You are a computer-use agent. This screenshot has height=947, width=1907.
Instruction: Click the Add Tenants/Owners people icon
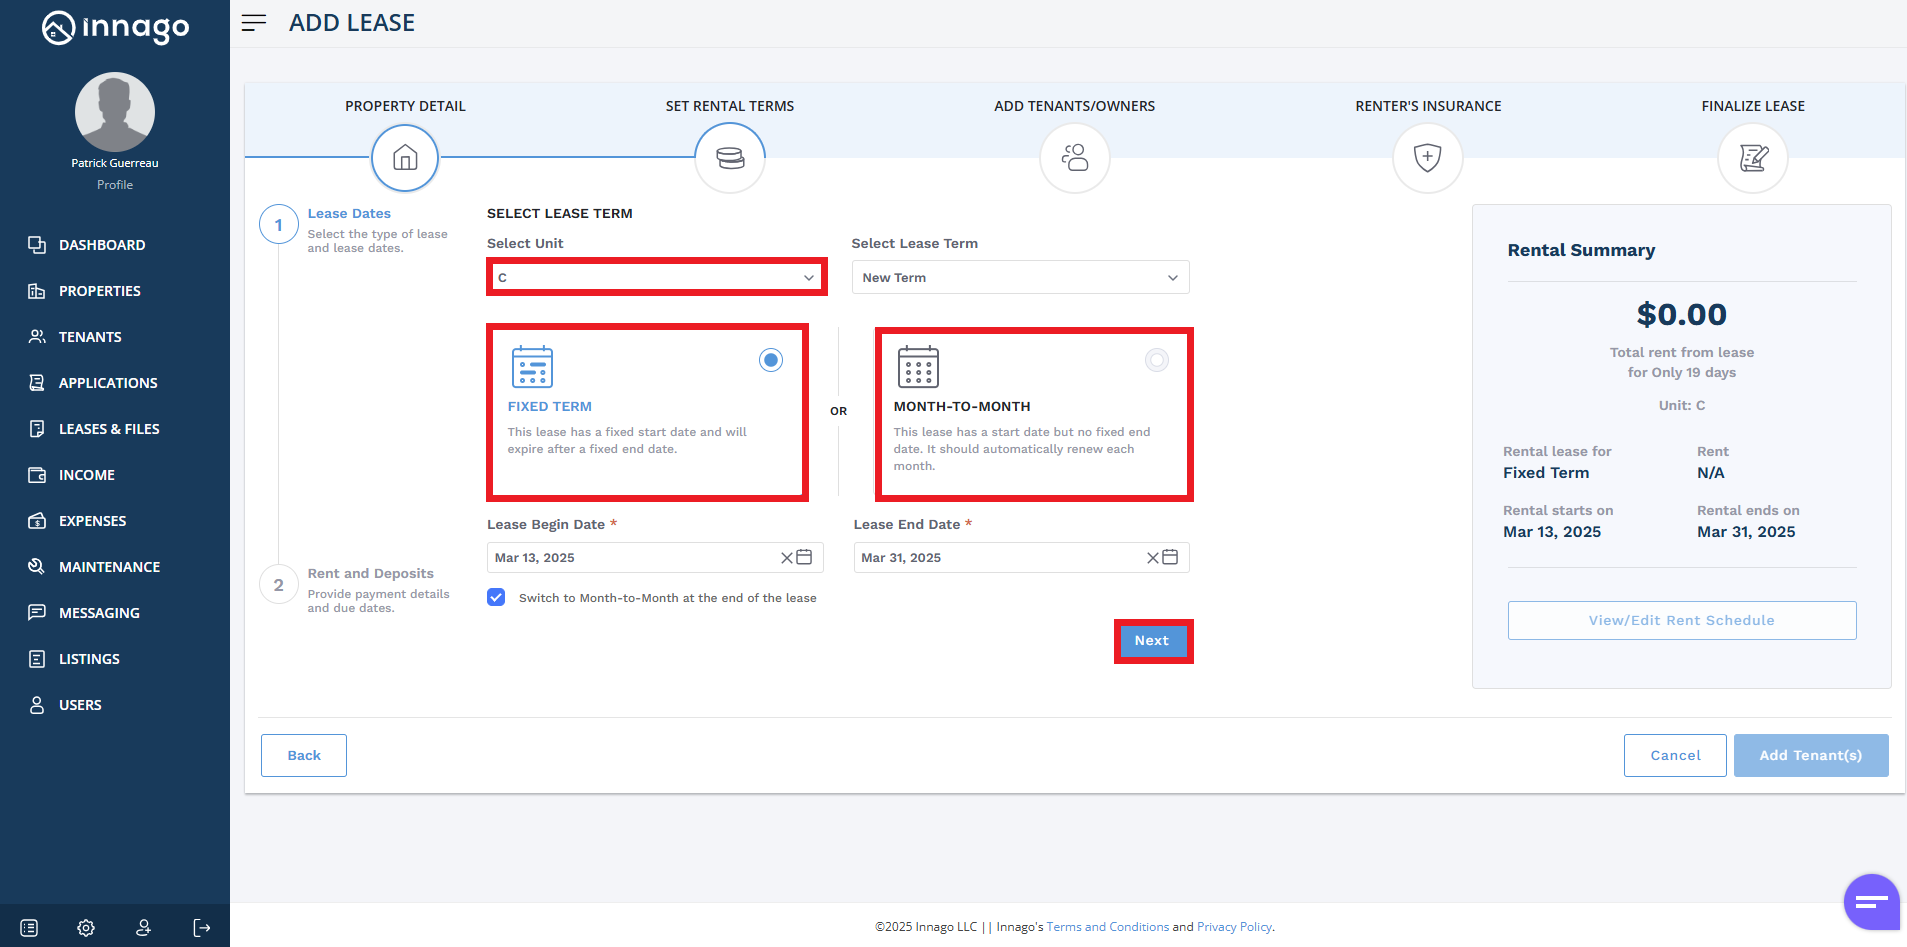pos(1074,158)
